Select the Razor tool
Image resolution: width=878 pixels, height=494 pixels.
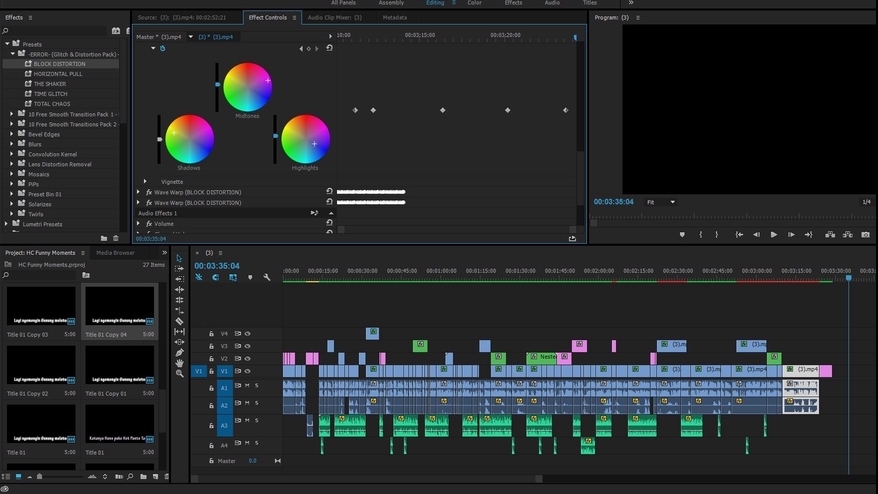[x=179, y=321]
